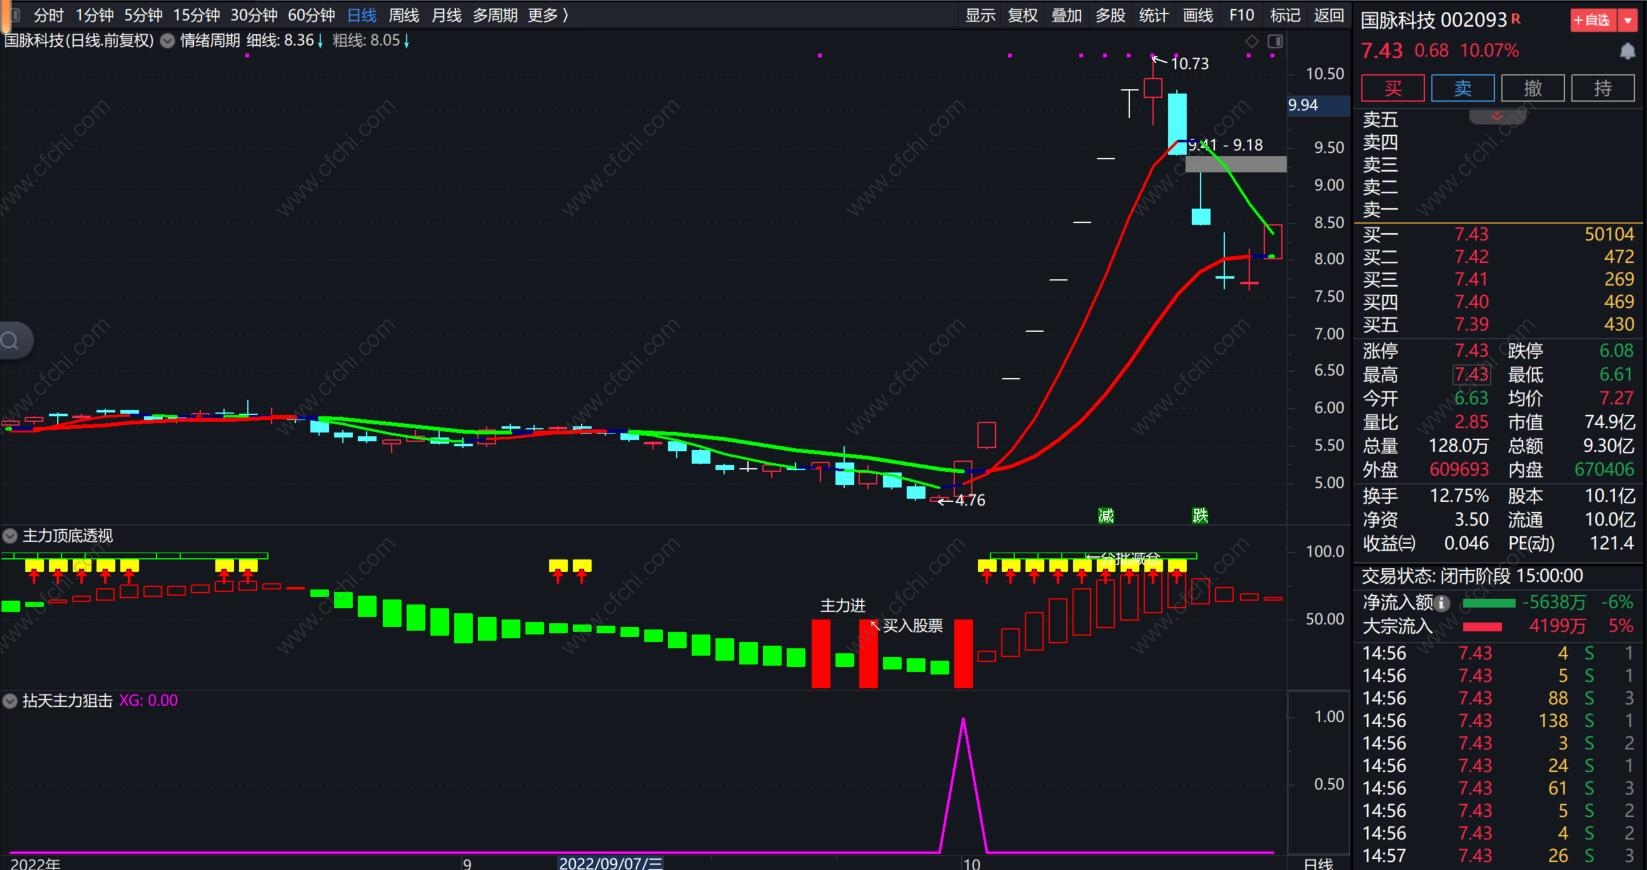Click the 买入股票 signal label
The height and width of the screenshot is (870, 1647).
tap(912, 626)
